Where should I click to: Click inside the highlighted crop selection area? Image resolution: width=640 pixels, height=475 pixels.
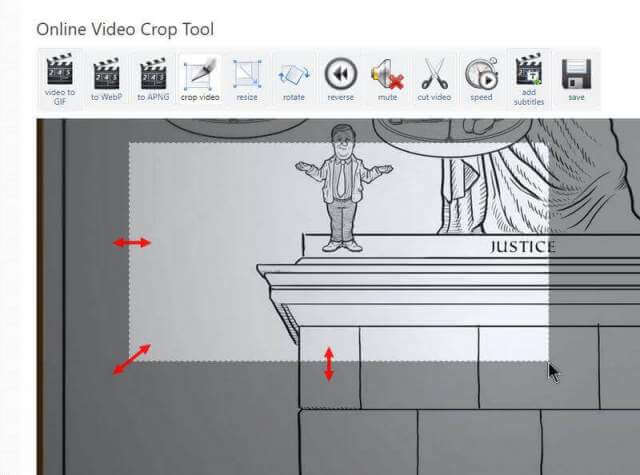click(x=339, y=252)
